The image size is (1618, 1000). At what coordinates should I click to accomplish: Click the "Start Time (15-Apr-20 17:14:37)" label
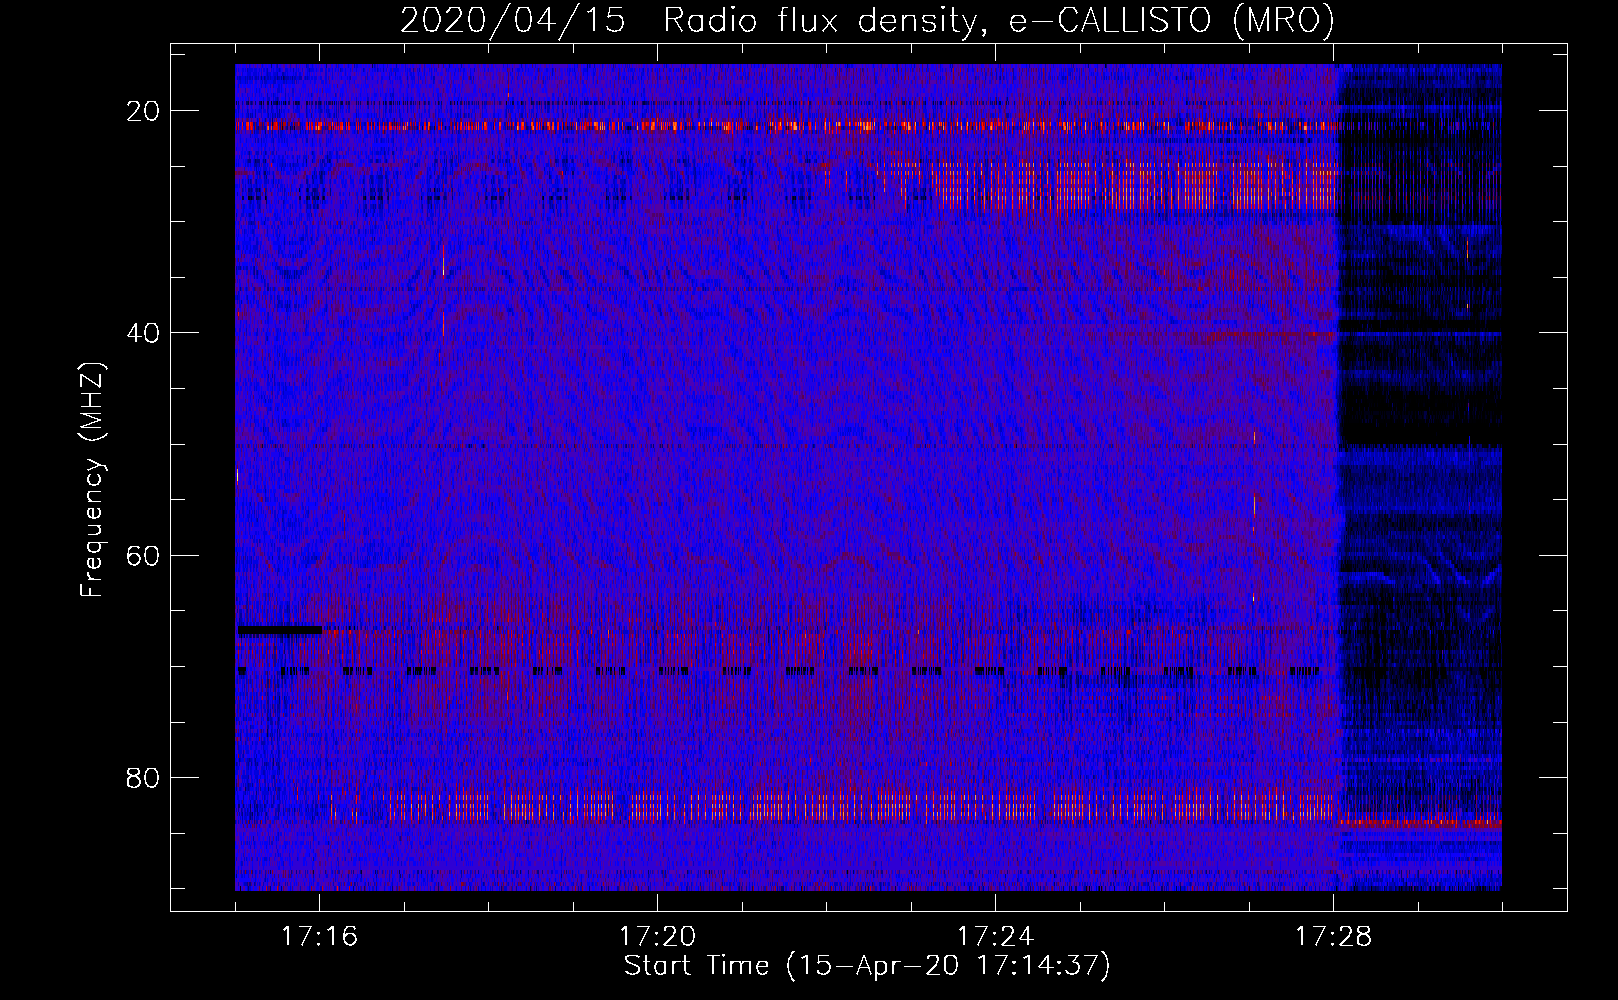click(x=867, y=966)
